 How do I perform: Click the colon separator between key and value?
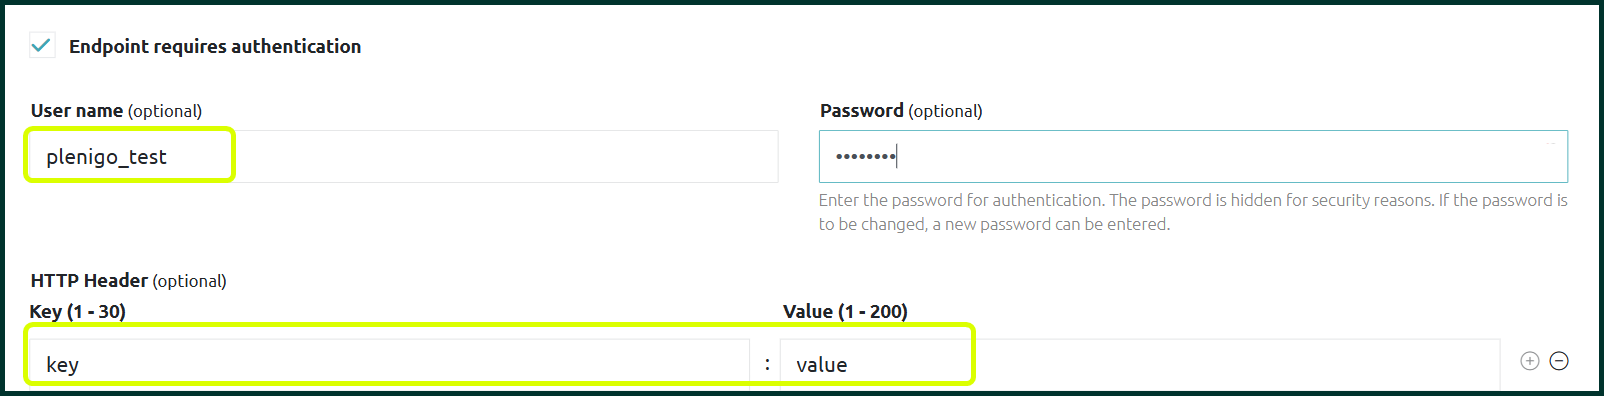(x=767, y=365)
